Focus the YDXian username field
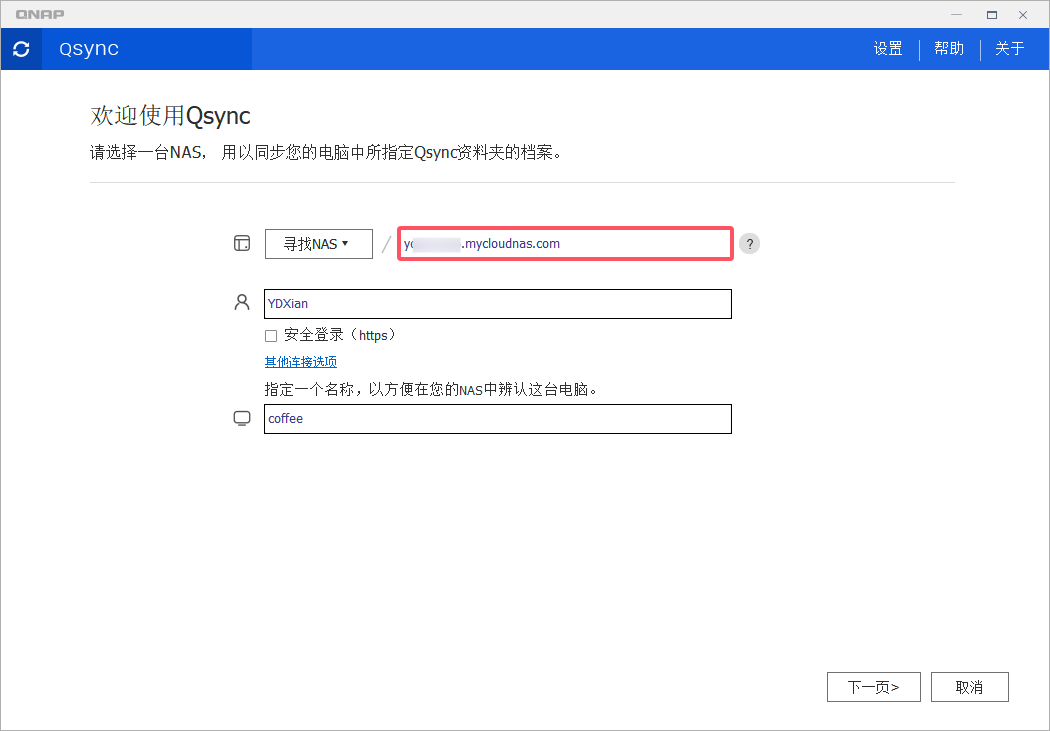The width and height of the screenshot is (1050, 731). coord(498,304)
